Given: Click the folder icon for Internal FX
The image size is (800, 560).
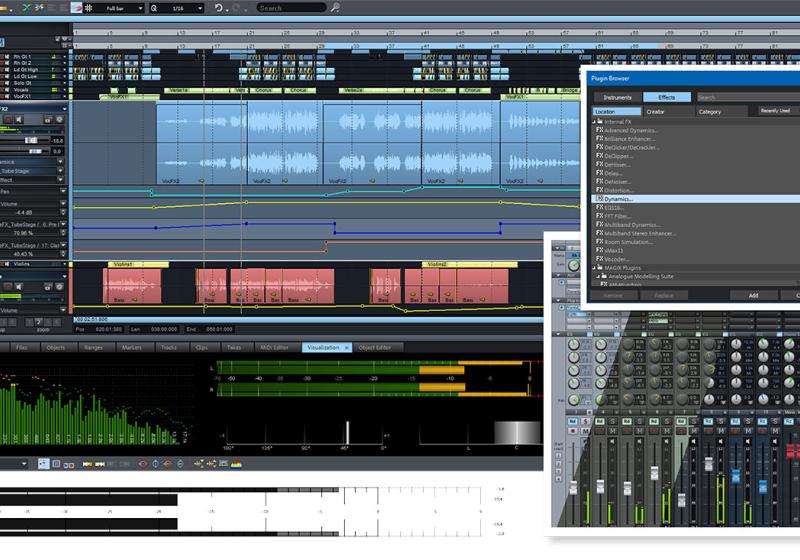Looking at the screenshot, I should pyautogui.click(x=598, y=121).
